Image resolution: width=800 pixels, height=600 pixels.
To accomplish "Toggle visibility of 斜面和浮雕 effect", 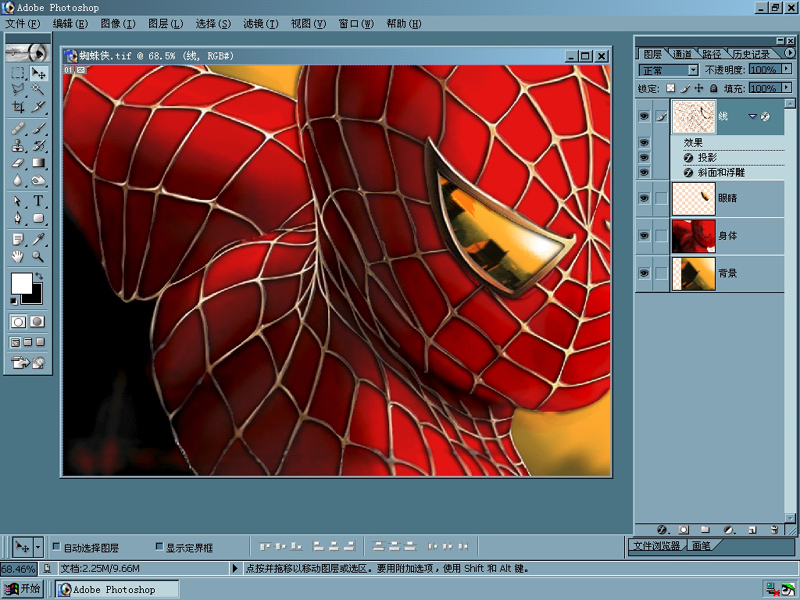I will 644,172.
